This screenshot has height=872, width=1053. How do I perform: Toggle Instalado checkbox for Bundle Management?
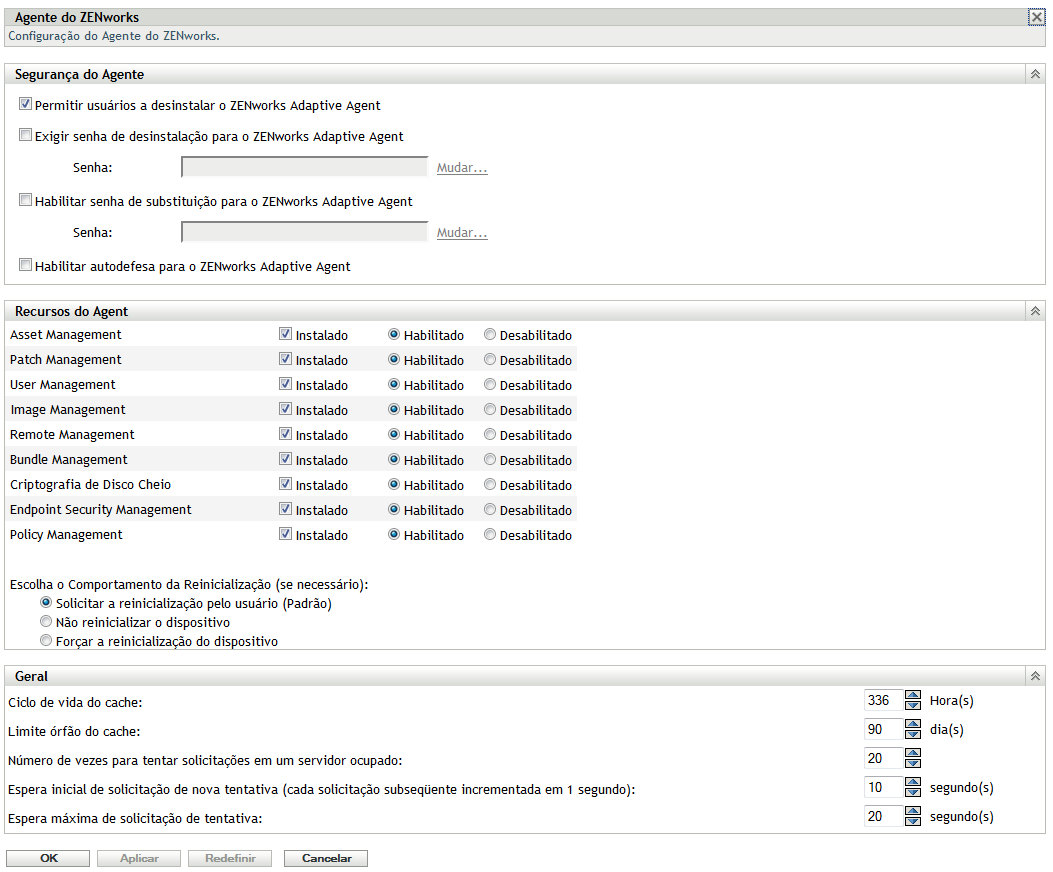point(285,459)
